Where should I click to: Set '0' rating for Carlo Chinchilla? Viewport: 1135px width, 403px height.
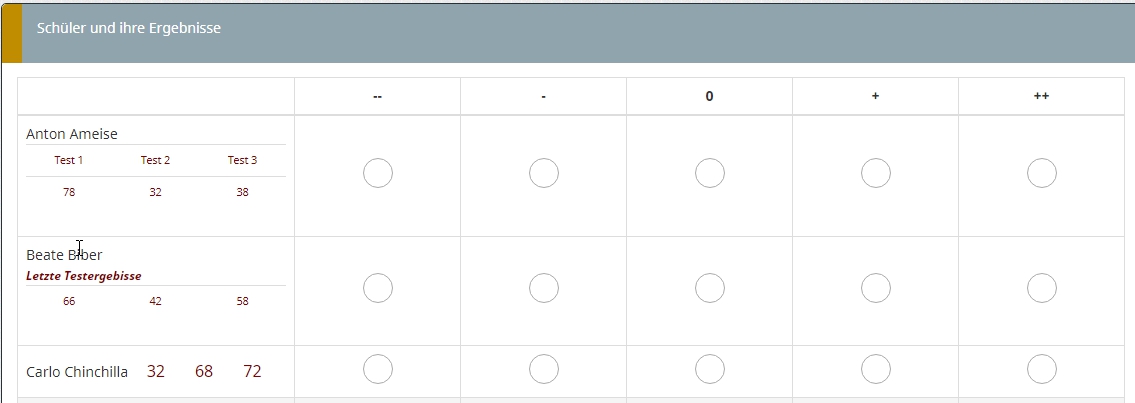pyautogui.click(x=710, y=369)
